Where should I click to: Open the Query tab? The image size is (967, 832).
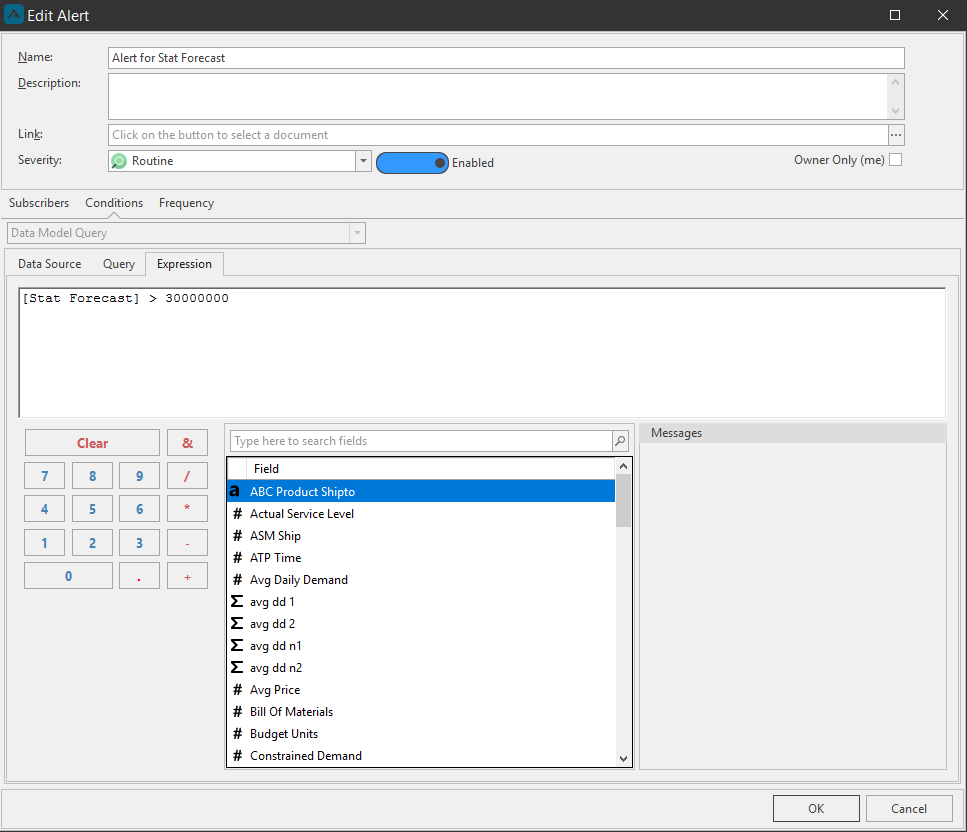(118, 264)
